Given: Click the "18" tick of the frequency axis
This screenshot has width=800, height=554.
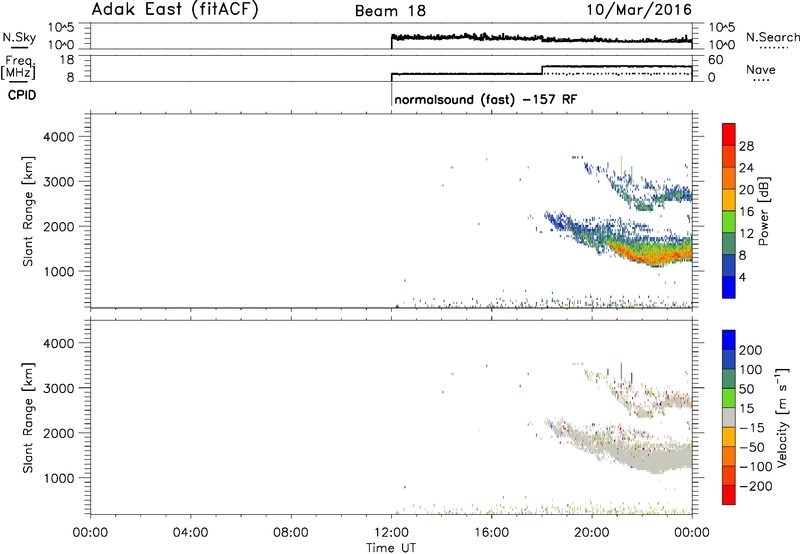Looking at the screenshot, I should click(67, 60).
